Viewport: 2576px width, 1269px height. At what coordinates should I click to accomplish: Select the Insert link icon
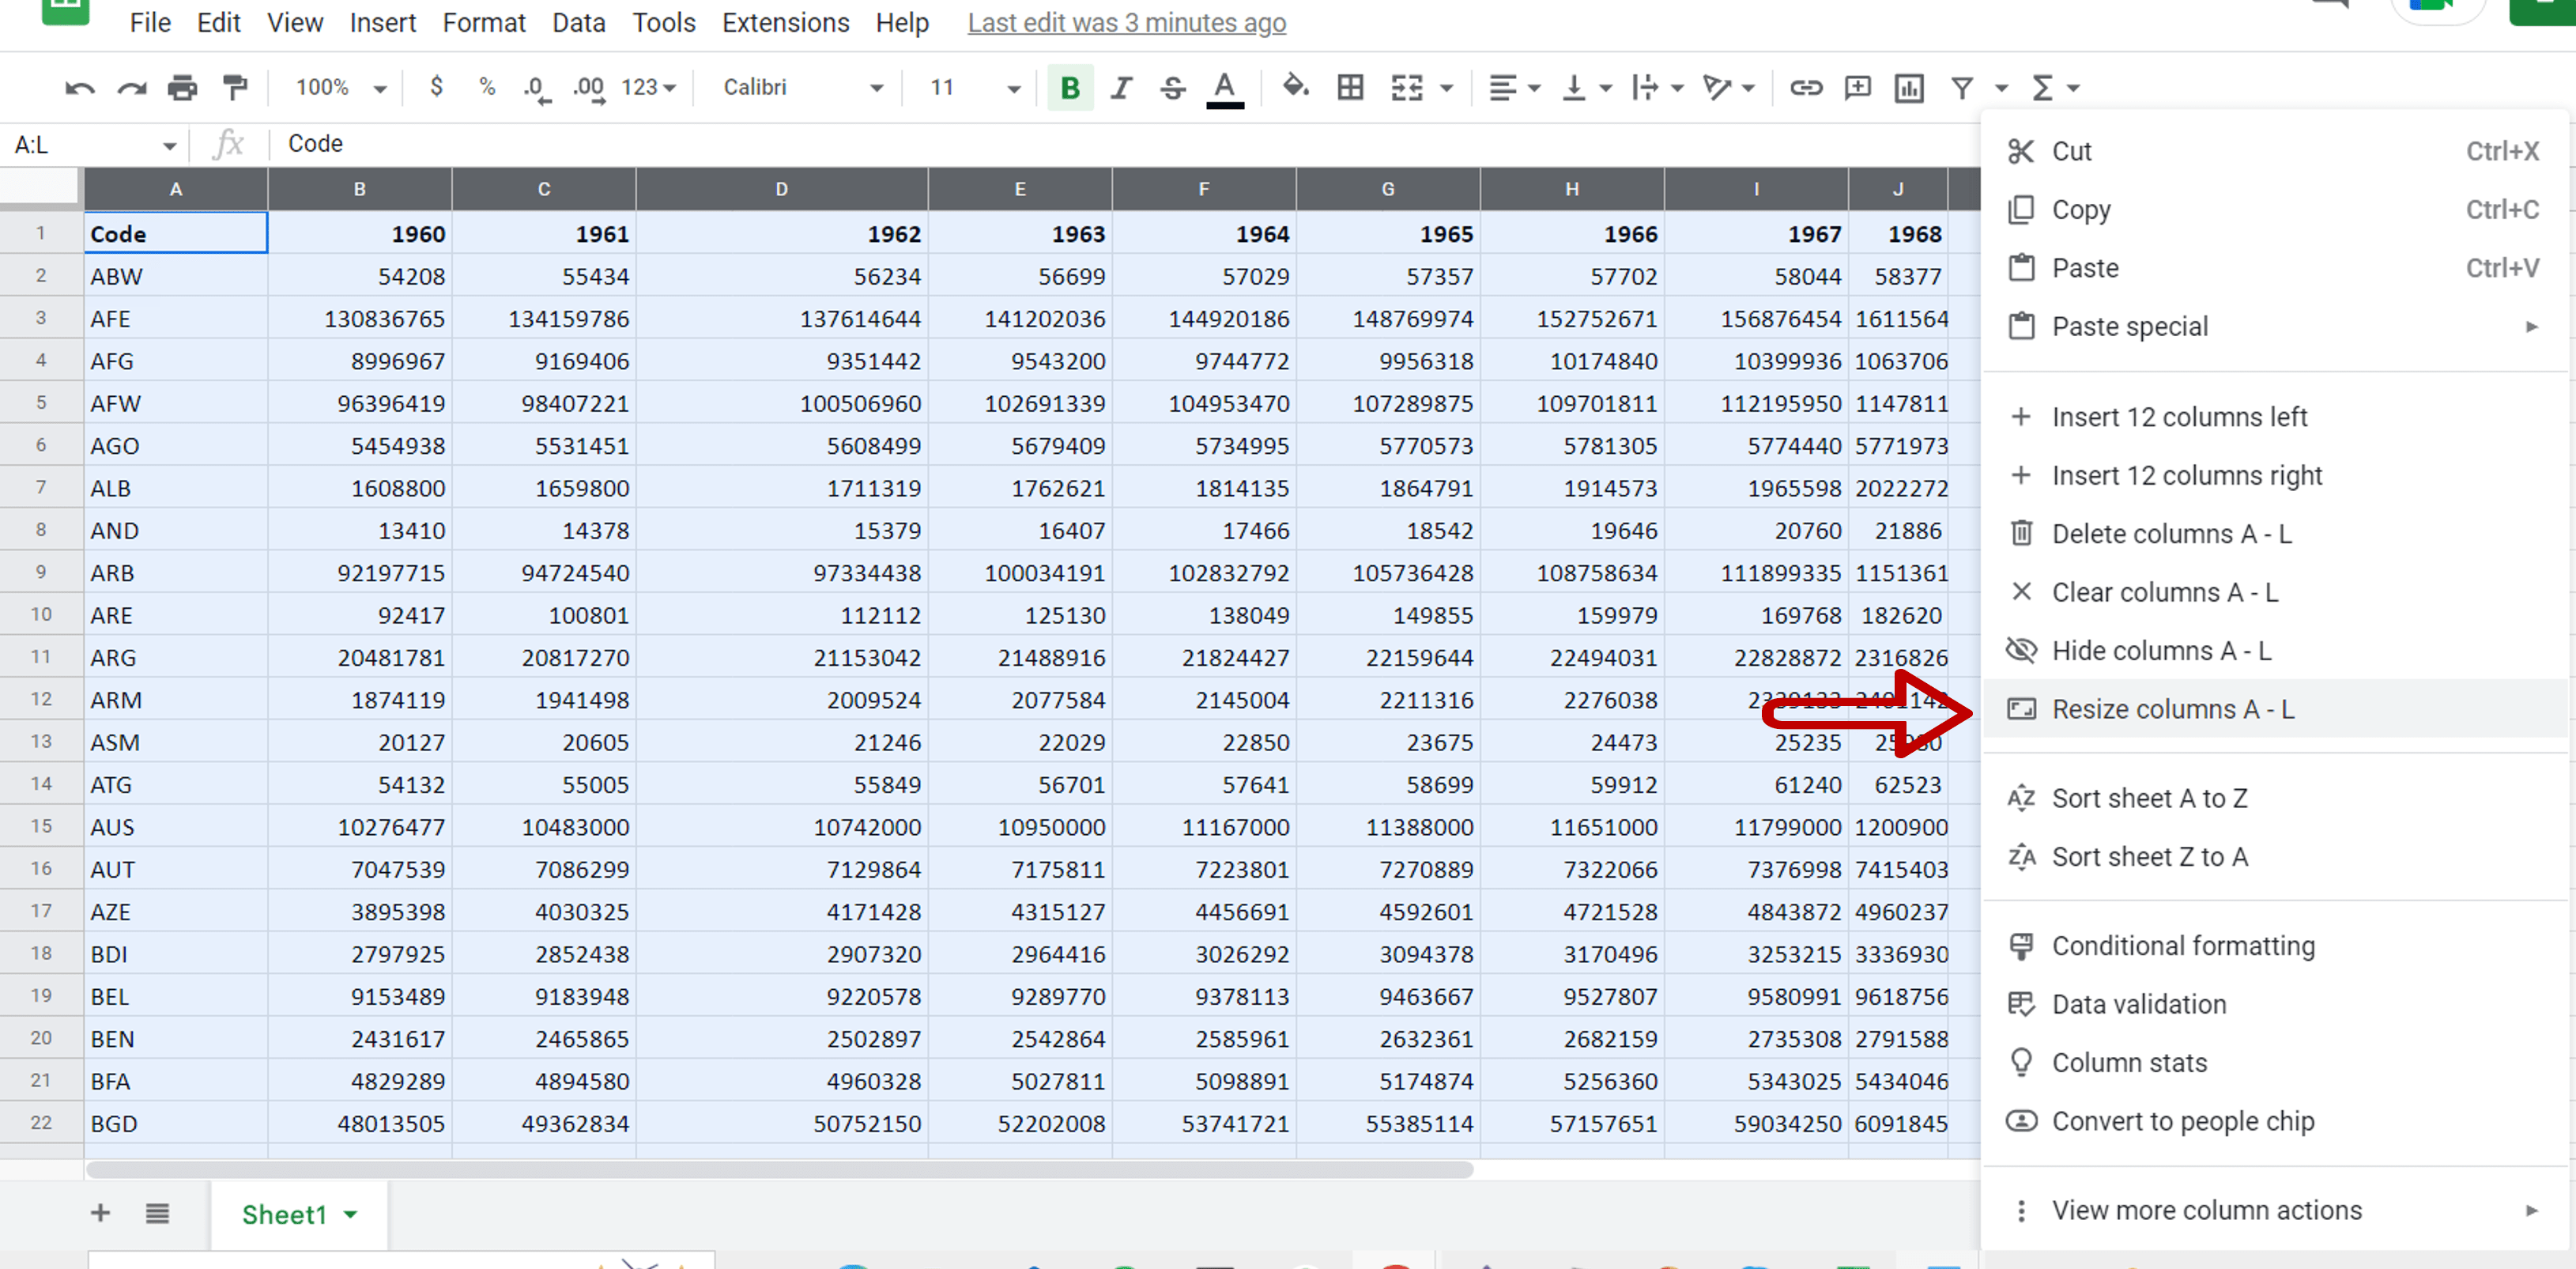pyautogui.click(x=1806, y=88)
